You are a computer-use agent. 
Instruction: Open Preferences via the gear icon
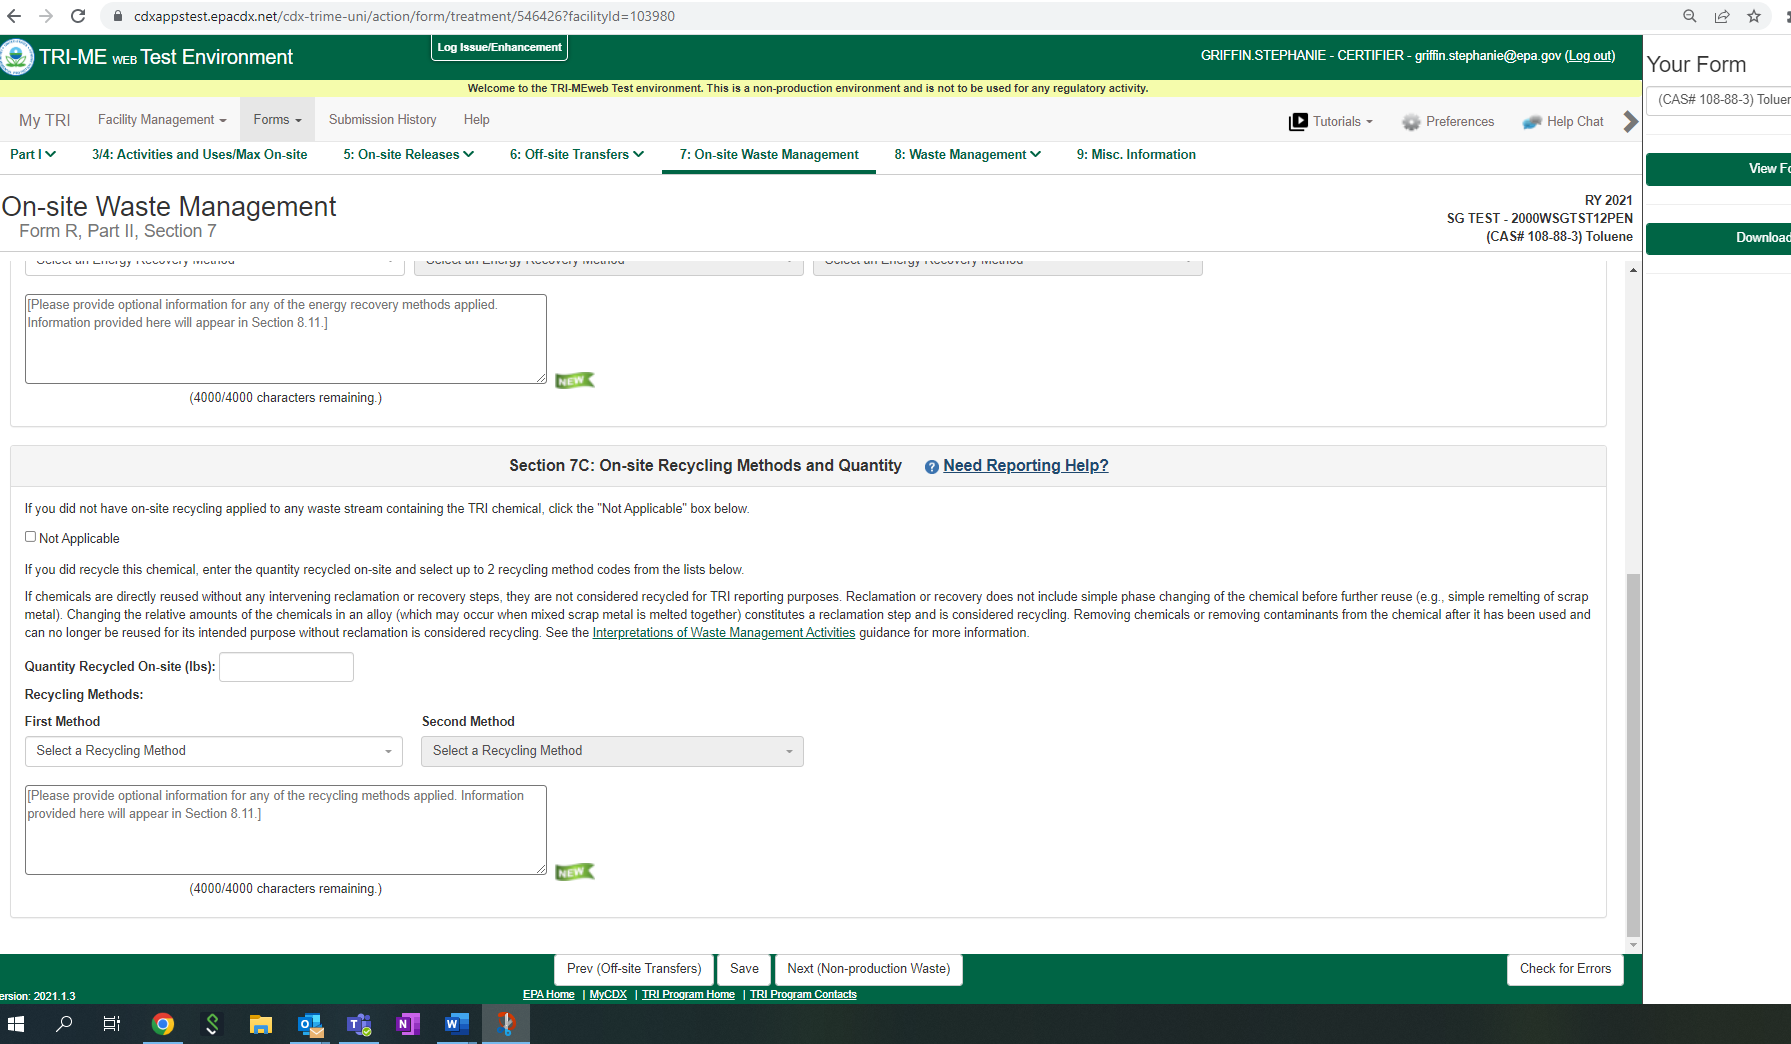pyautogui.click(x=1411, y=122)
